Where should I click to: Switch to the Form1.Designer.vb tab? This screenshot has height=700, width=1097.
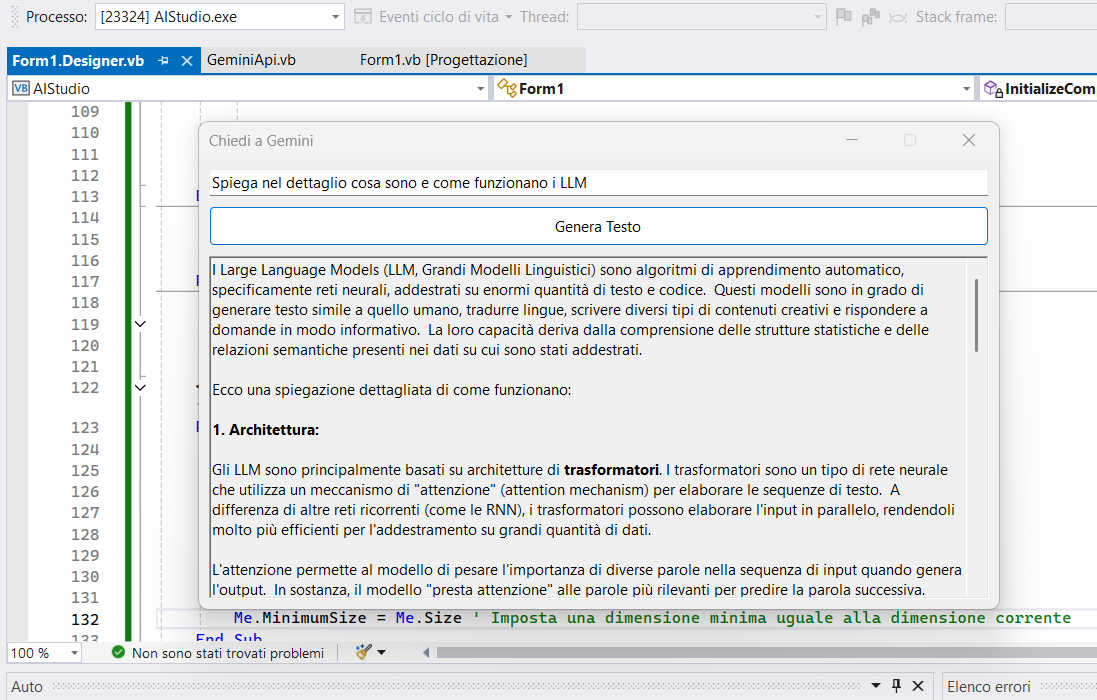(x=78, y=61)
